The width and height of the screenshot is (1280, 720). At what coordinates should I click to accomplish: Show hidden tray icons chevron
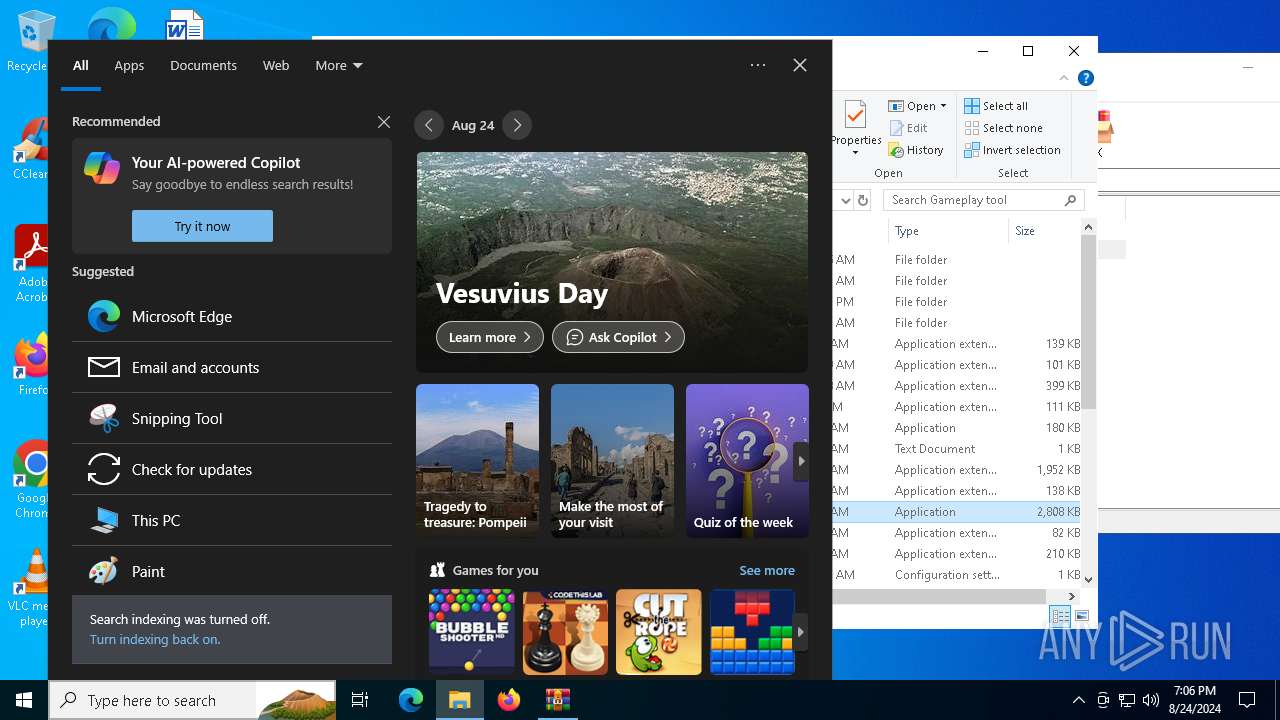[x=1078, y=700]
